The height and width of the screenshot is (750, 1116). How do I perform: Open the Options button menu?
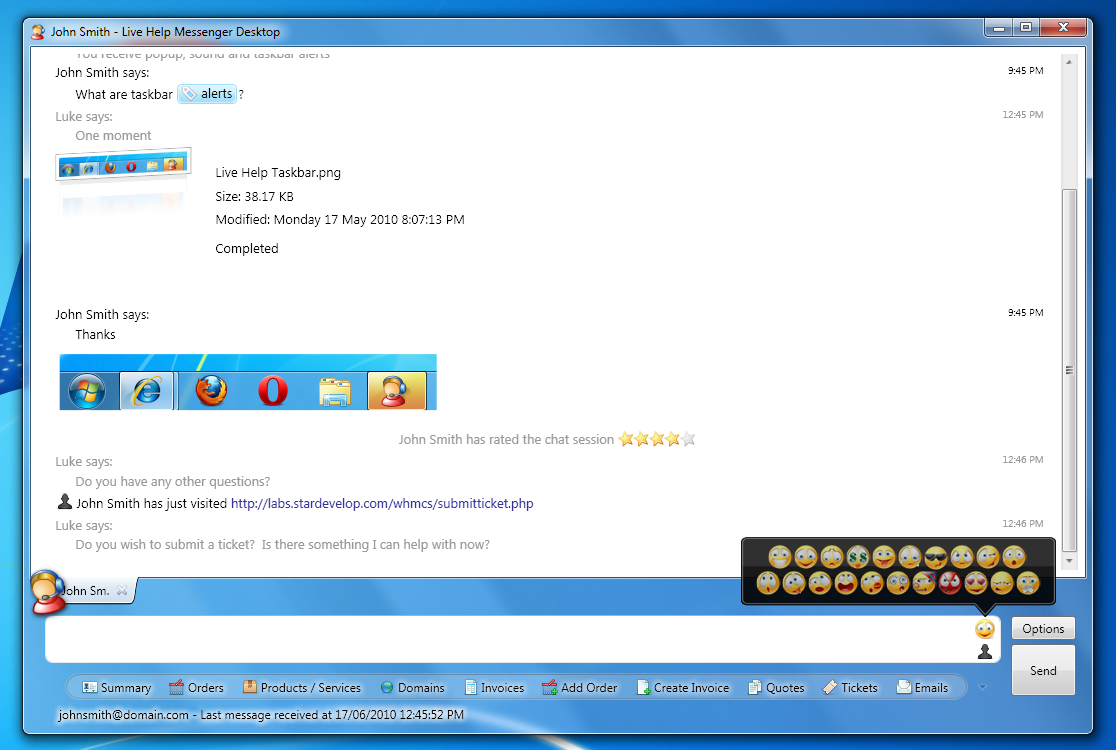(x=1043, y=629)
